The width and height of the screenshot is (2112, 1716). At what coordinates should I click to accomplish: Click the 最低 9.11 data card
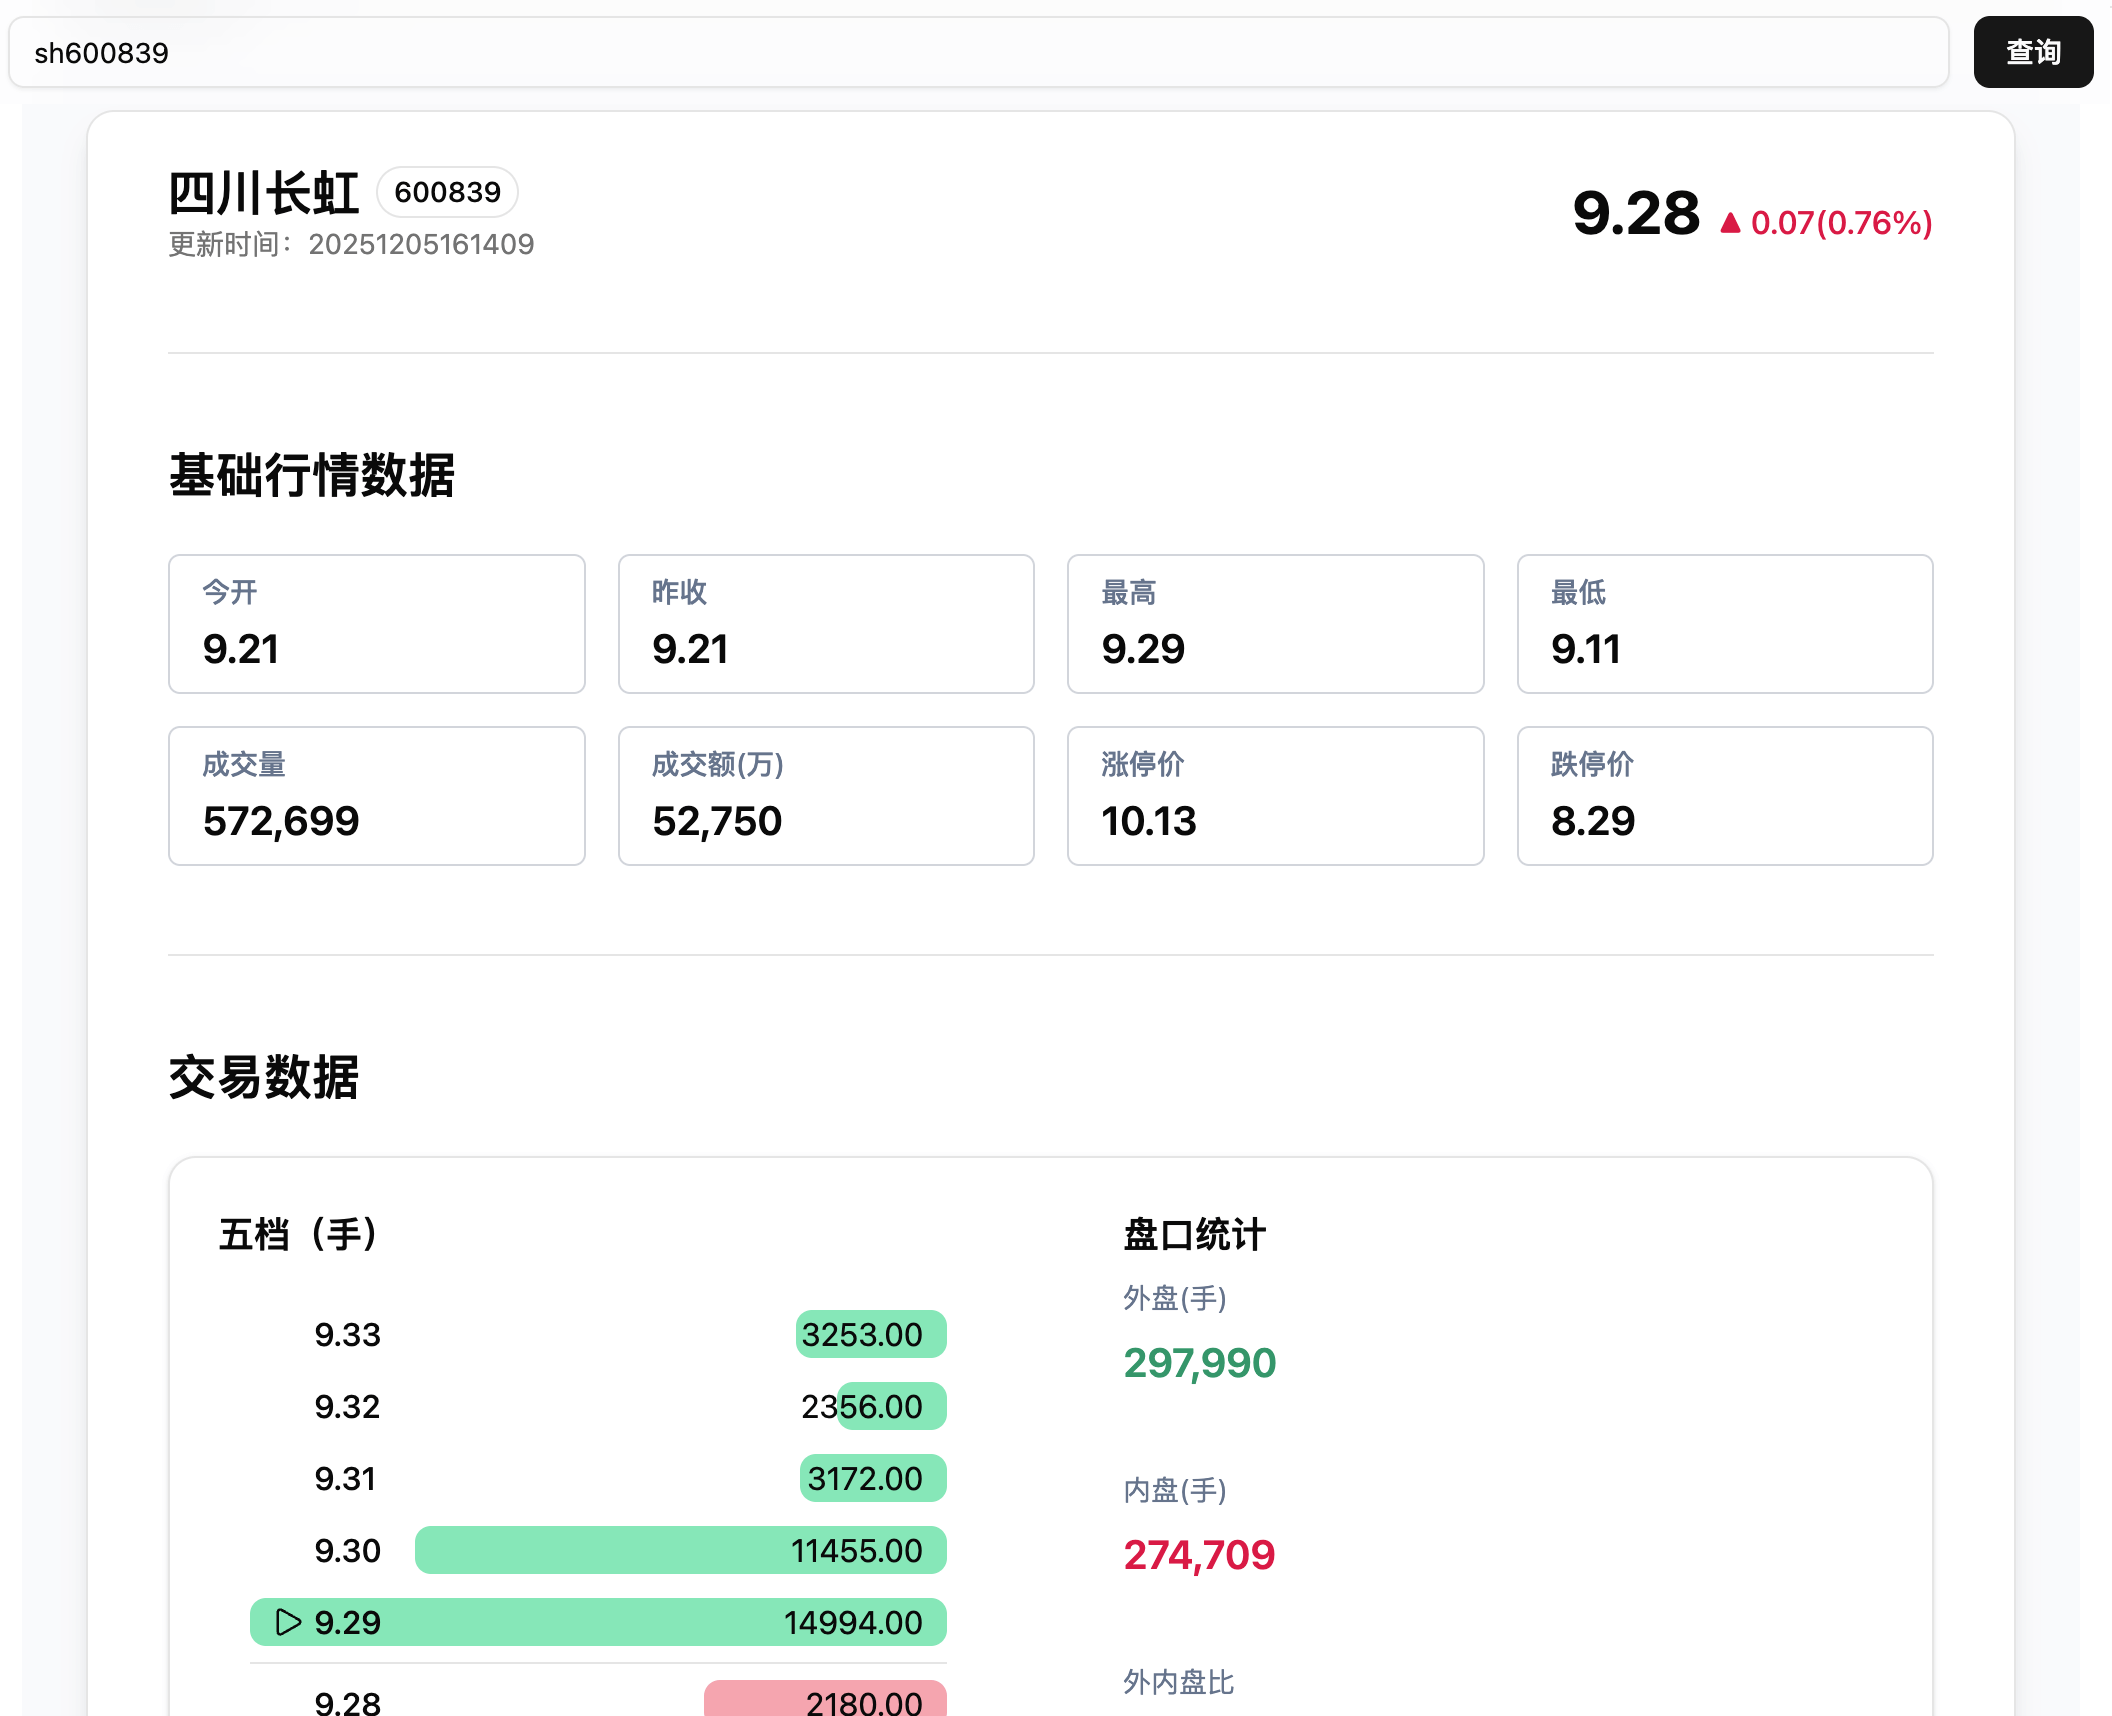click(1724, 624)
